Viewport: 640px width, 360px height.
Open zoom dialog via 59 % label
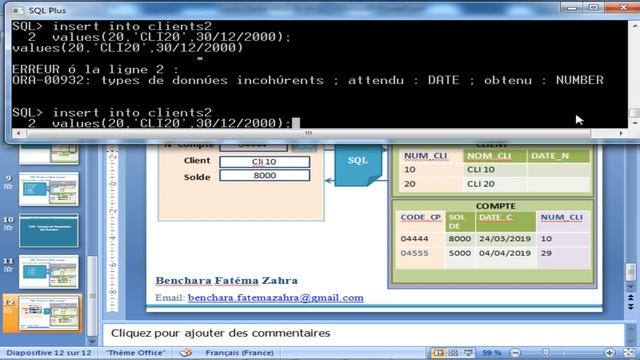point(492,353)
